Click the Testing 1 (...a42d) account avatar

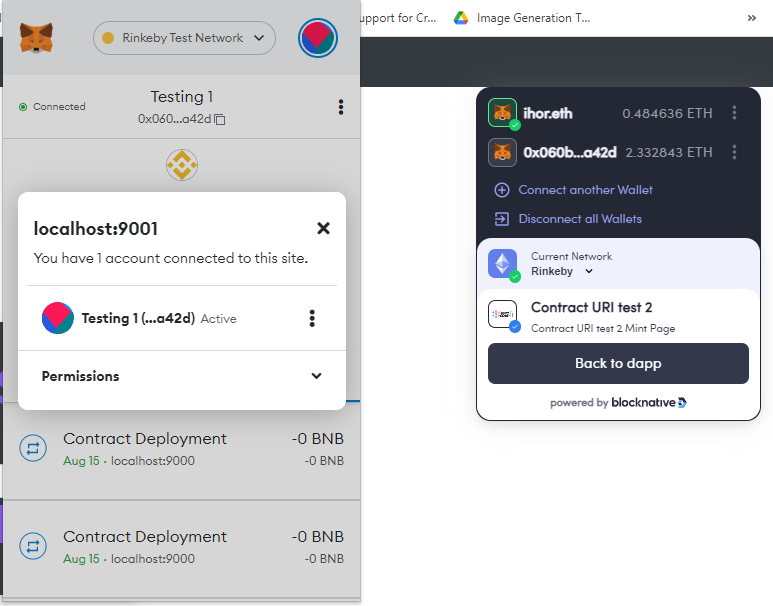tap(58, 318)
